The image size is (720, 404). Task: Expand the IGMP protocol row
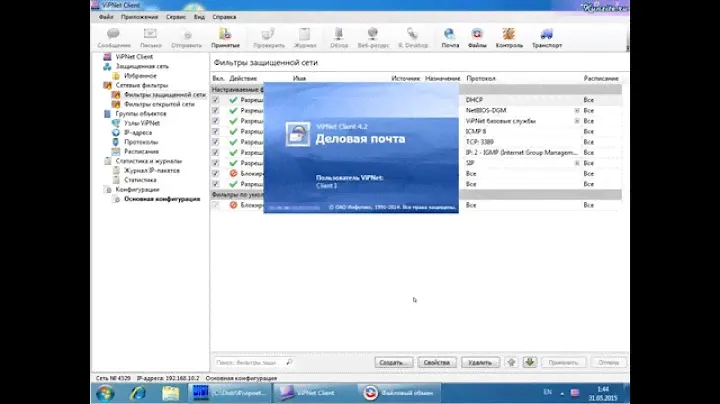[x=576, y=153]
